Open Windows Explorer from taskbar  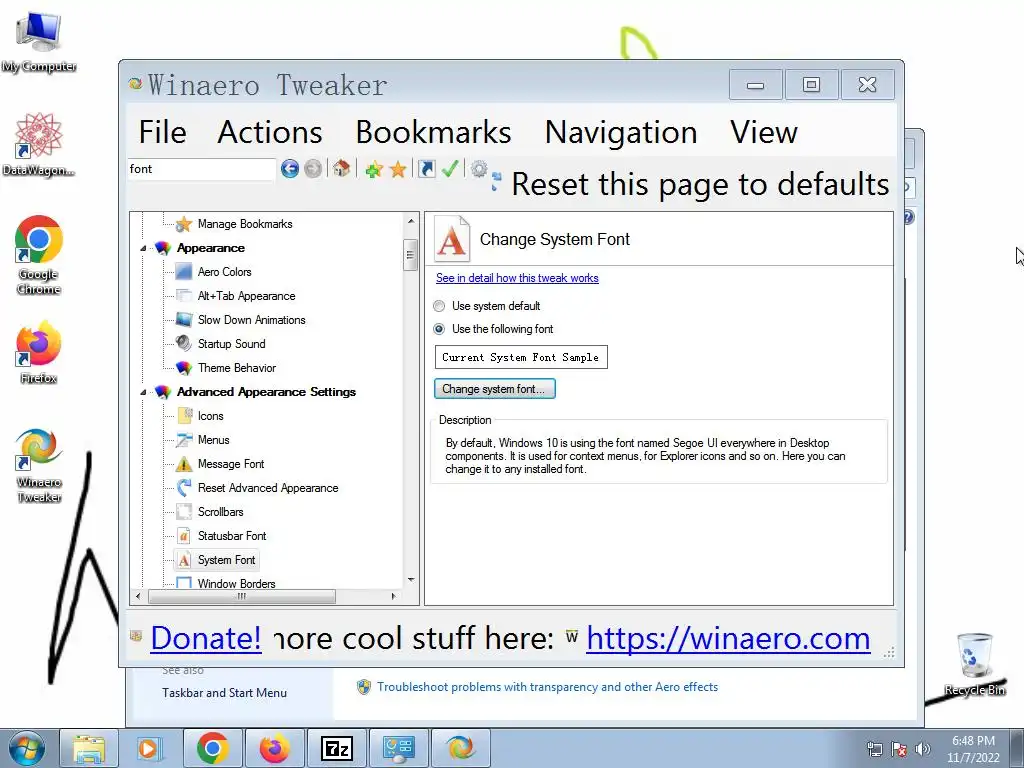pos(89,748)
